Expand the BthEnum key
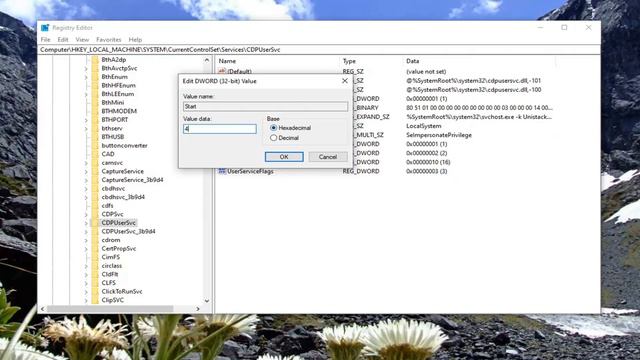 coord(86,77)
